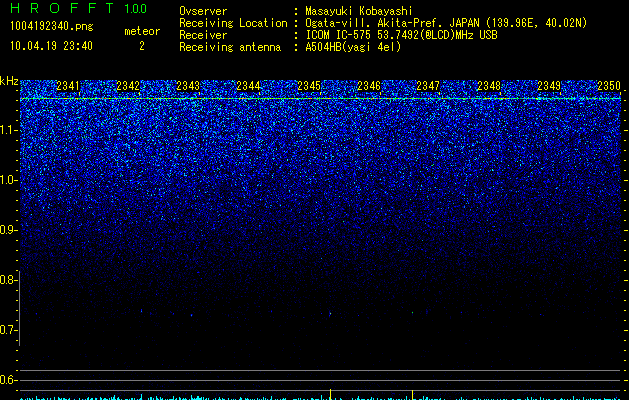Screen dimensions: 629x400
Task: Click the 0.8 kHz axis label
Action: coord(8,280)
